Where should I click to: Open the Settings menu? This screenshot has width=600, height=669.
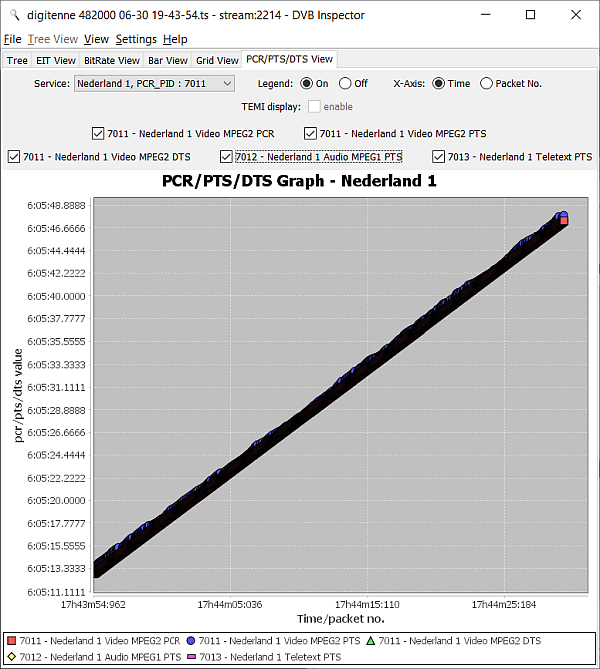point(135,39)
